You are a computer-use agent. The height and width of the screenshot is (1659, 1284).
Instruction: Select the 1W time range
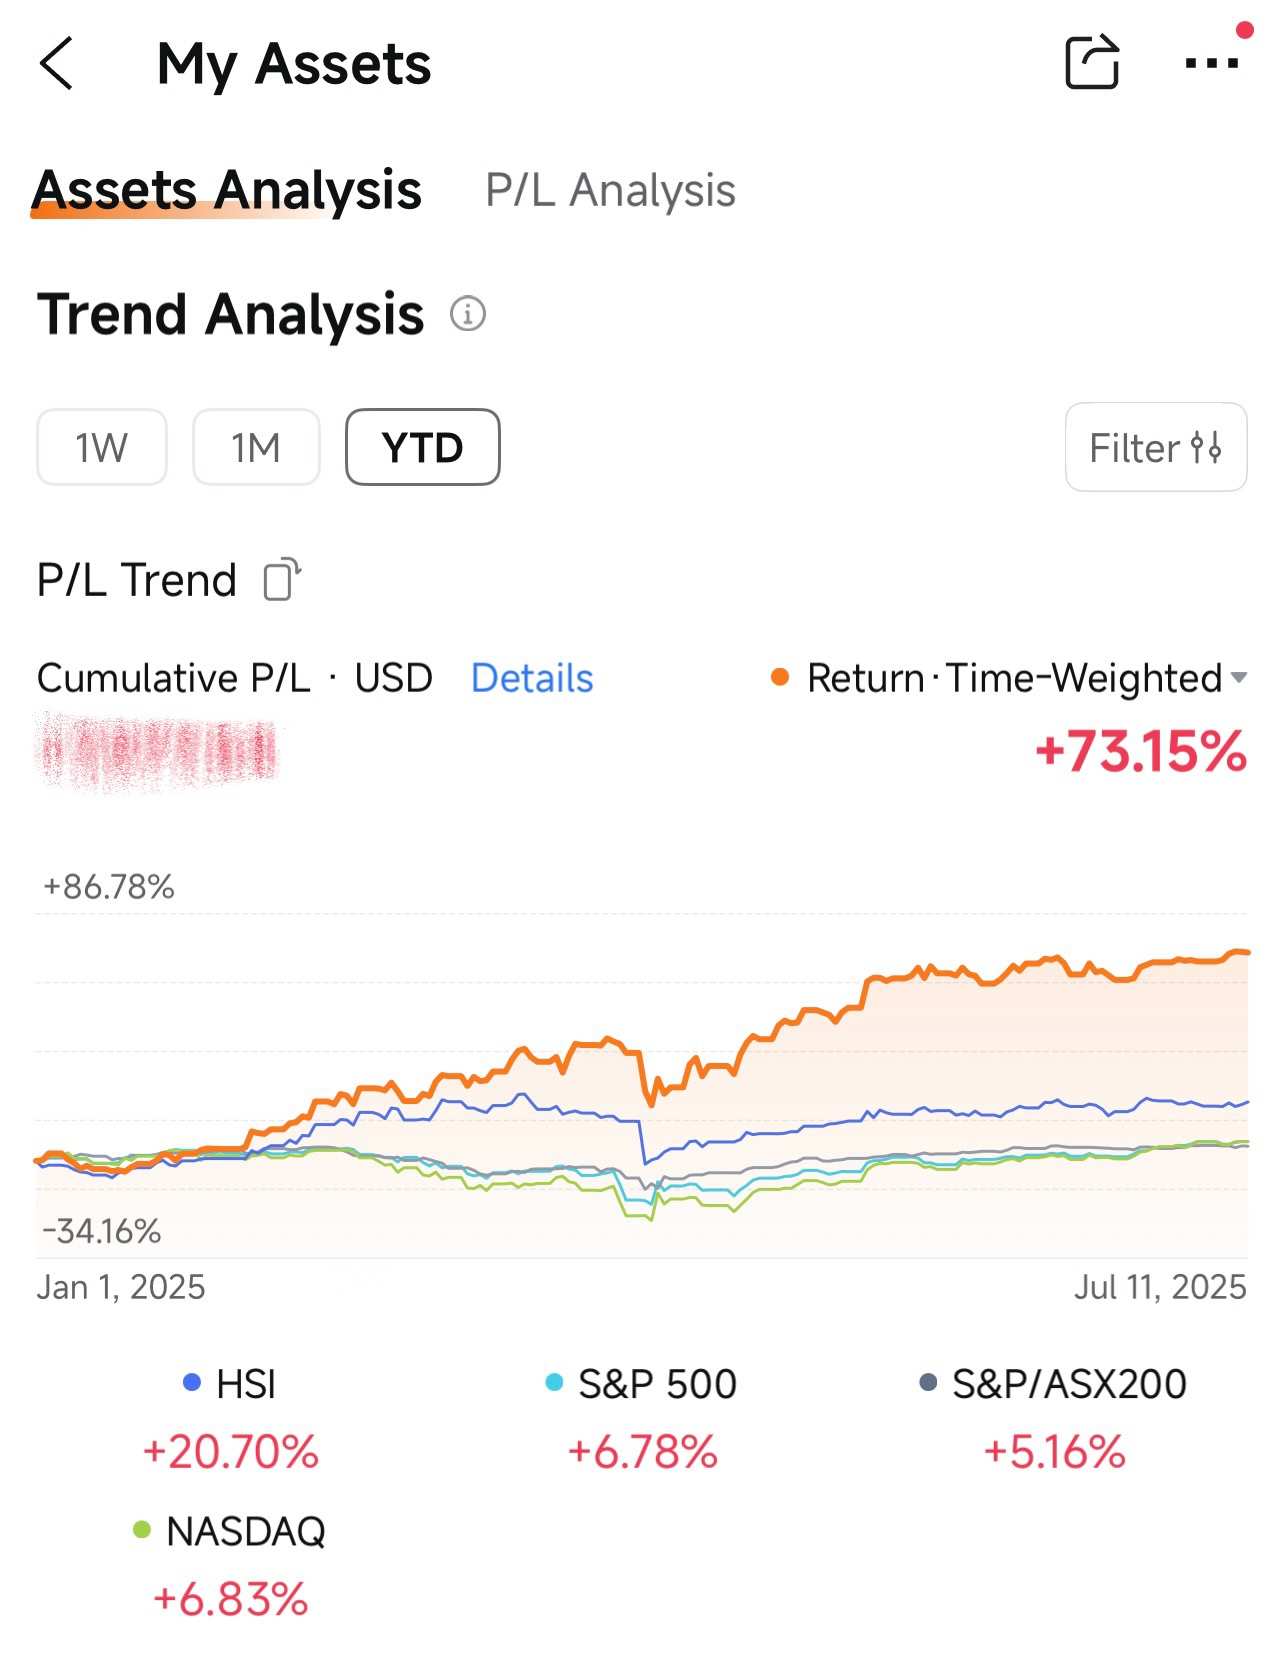point(102,447)
